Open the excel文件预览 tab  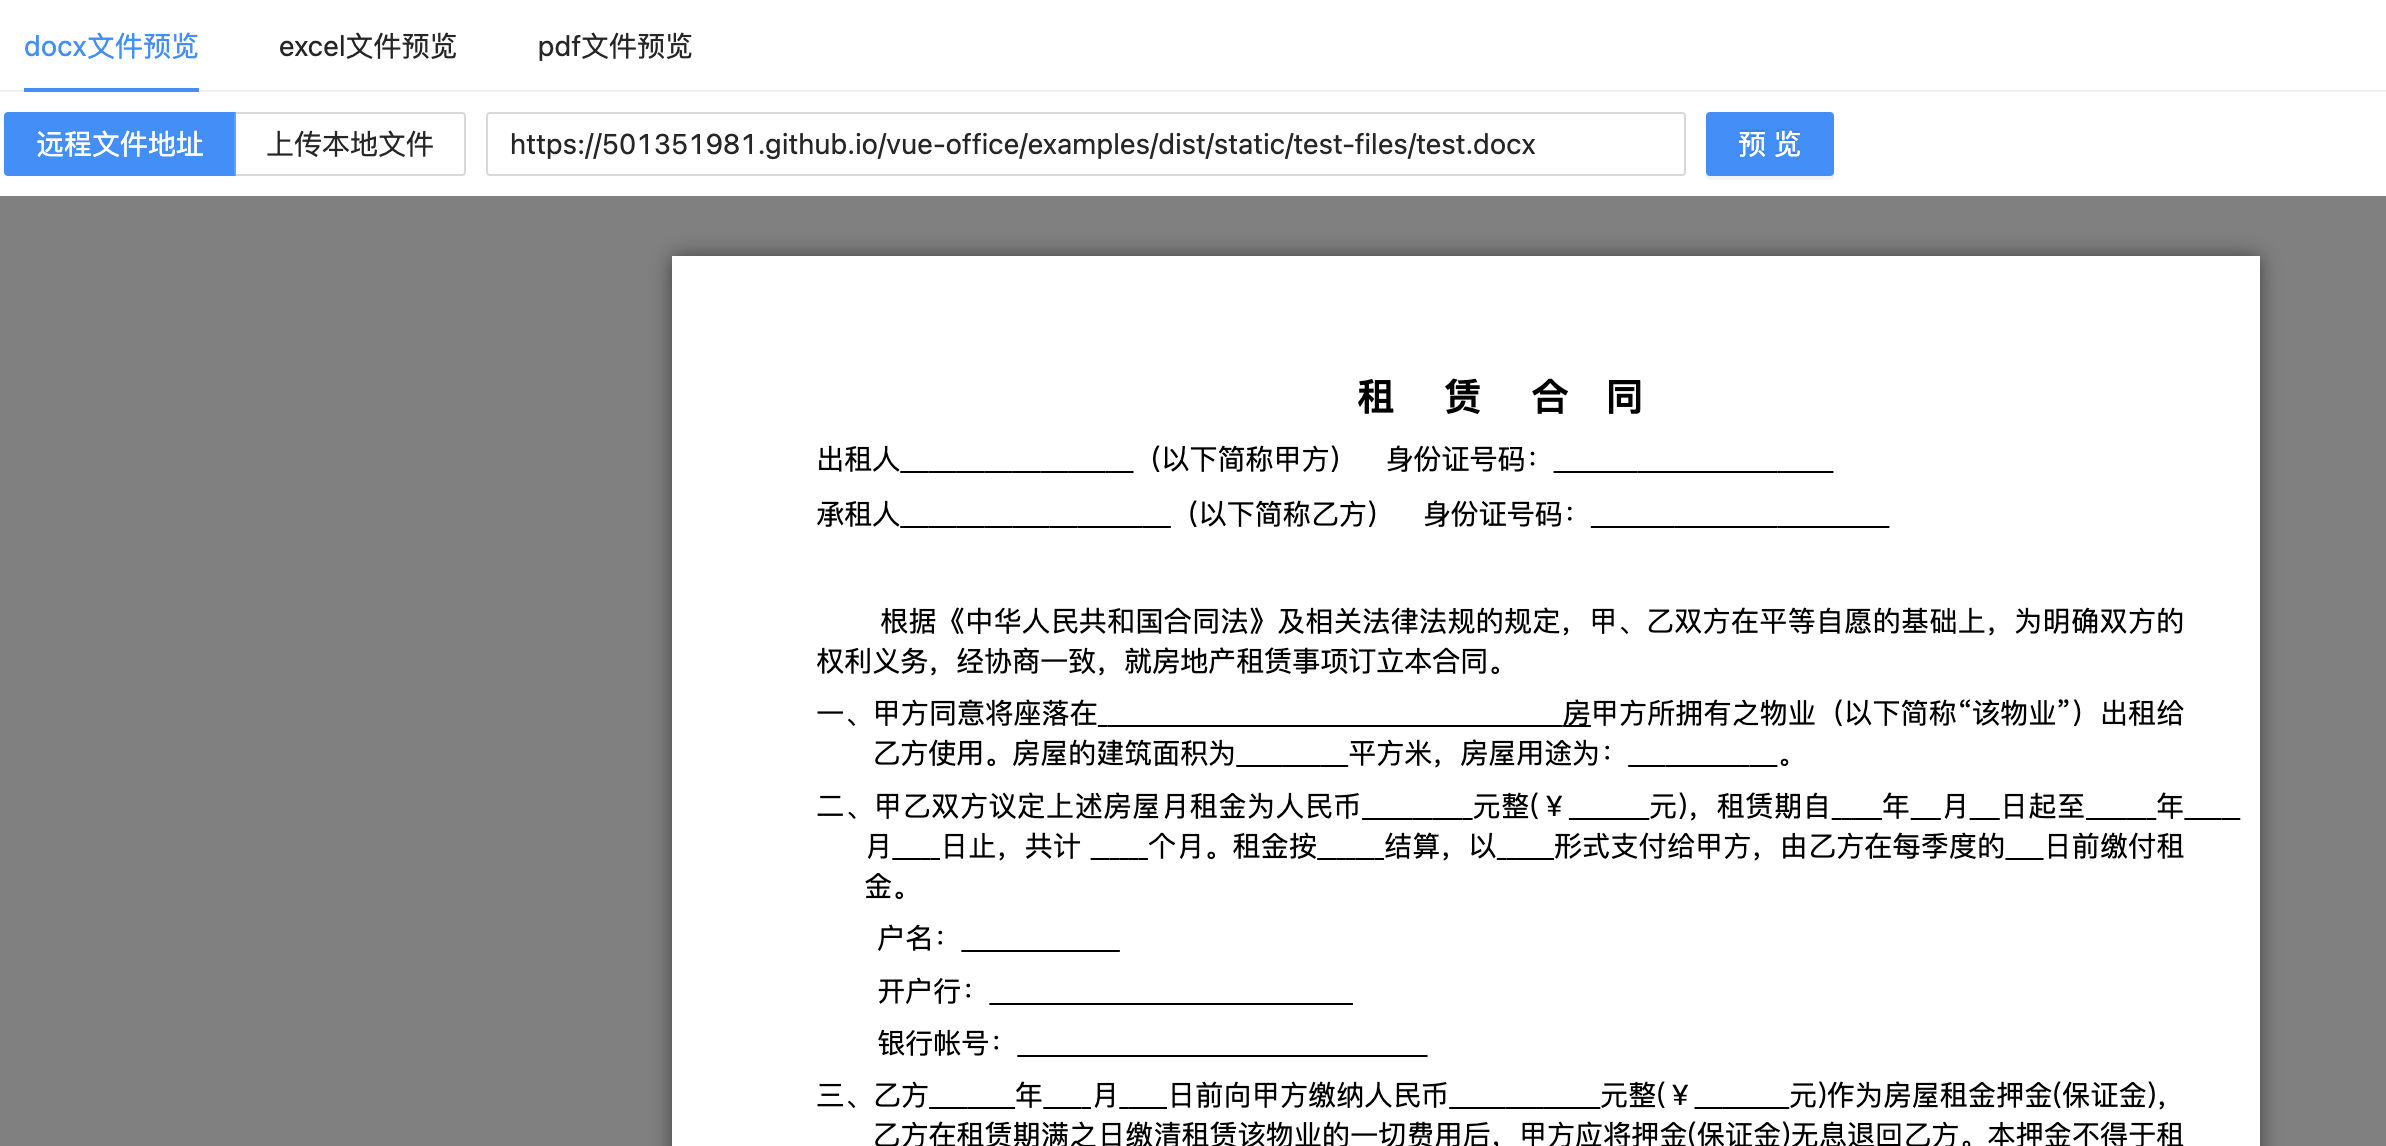click(x=367, y=46)
